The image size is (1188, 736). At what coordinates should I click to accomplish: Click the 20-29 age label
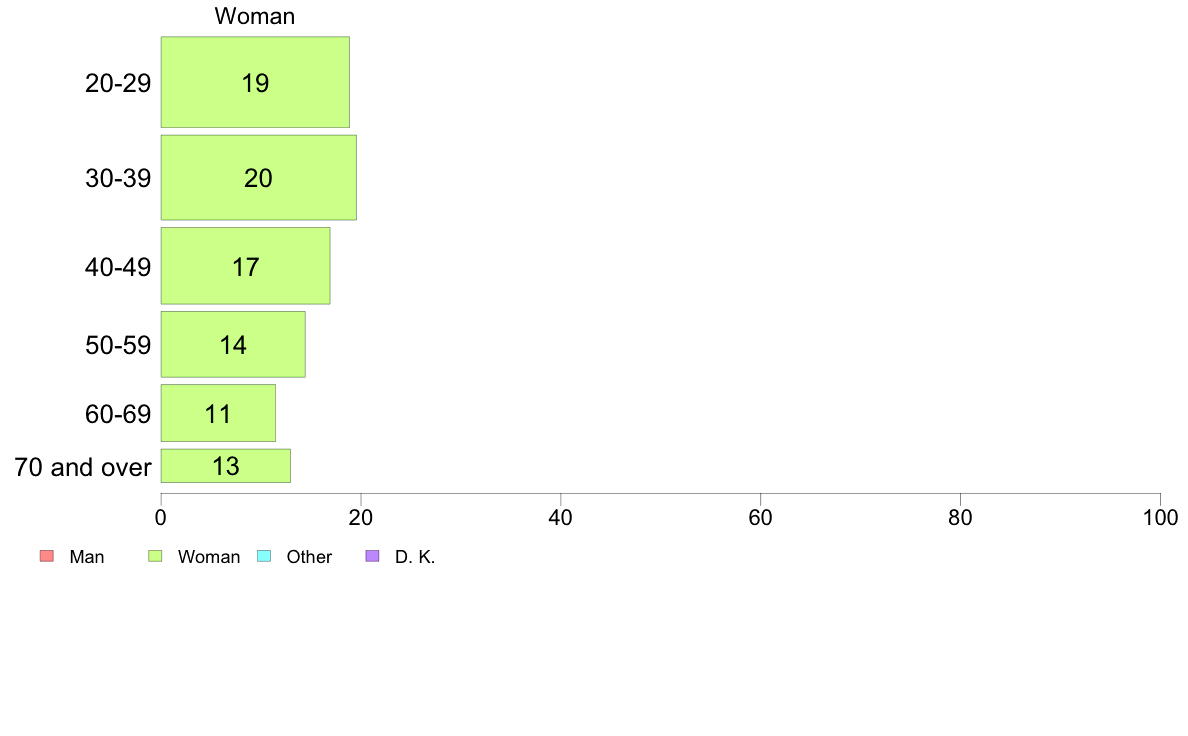[x=118, y=83]
